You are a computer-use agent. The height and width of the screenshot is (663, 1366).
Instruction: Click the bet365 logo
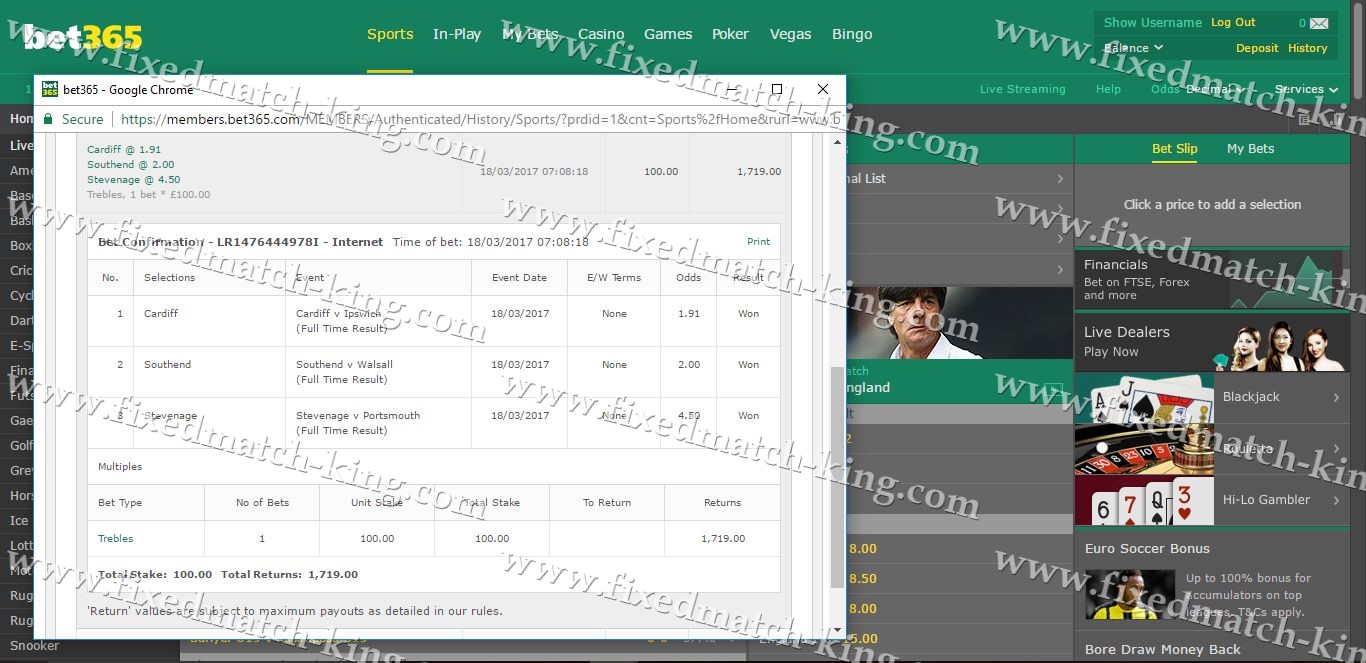[x=84, y=37]
